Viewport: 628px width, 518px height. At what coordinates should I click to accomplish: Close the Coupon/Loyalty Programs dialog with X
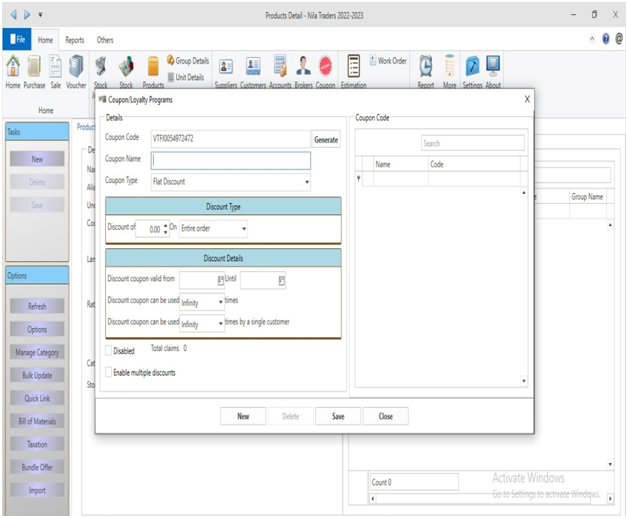coord(527,99)
